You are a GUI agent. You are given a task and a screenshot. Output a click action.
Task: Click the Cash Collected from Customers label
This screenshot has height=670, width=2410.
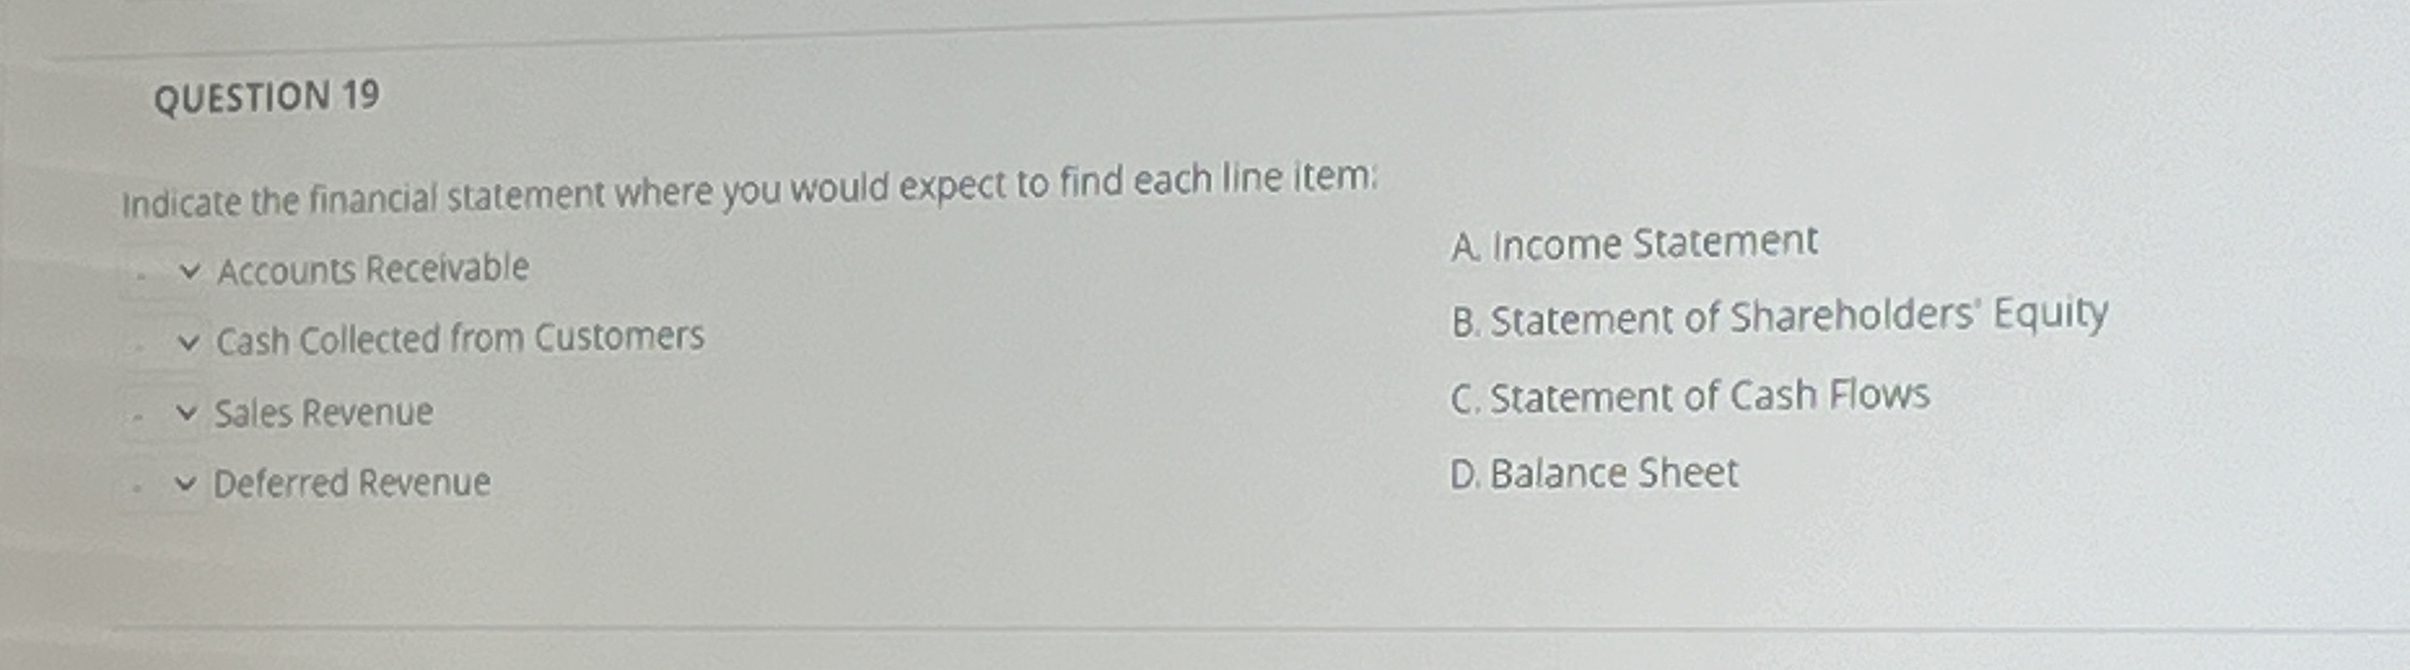458,338
